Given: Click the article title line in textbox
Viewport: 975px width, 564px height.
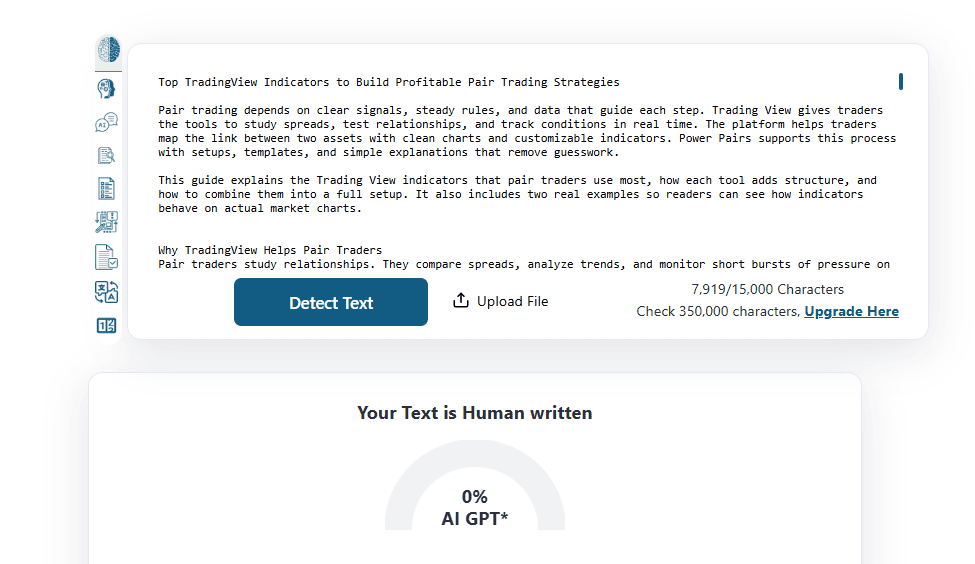Looking at the screenshot, I should click(388, 82).
